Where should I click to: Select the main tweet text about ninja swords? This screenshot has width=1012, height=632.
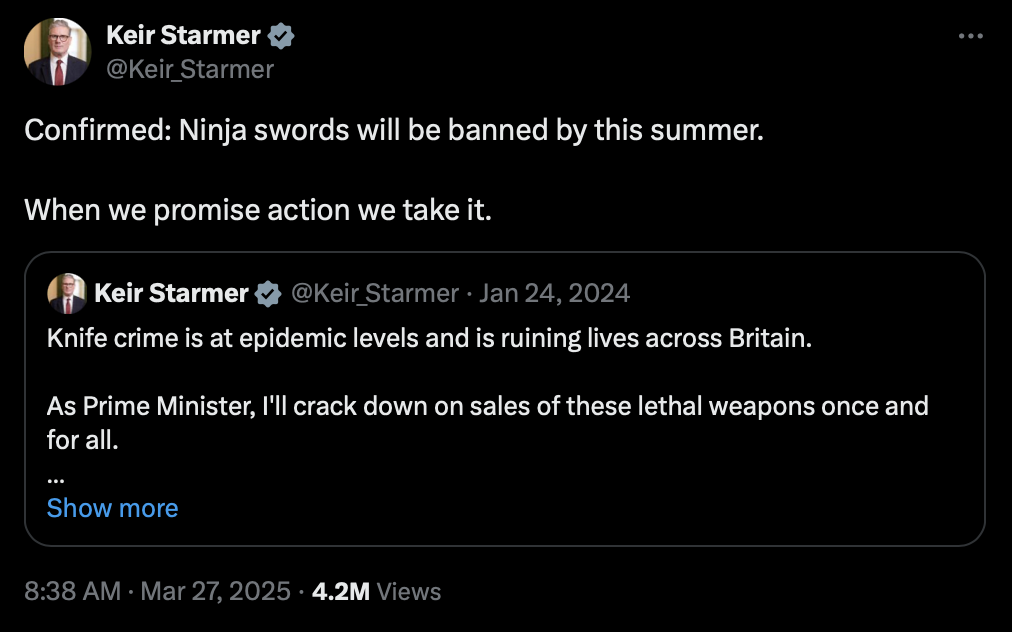point(393,130)
